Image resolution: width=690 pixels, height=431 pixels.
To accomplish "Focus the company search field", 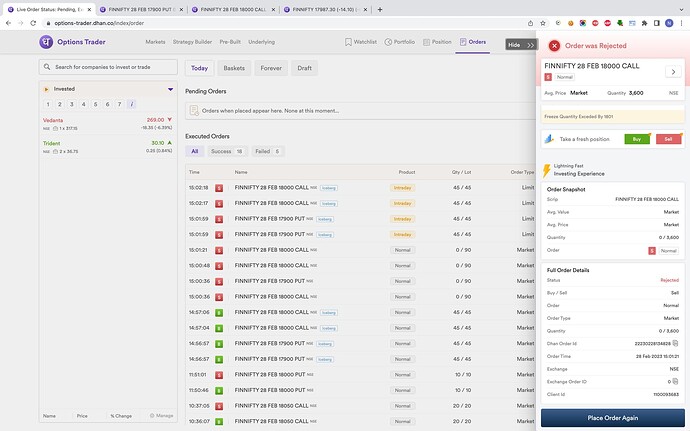I will (x=108, y=67).
